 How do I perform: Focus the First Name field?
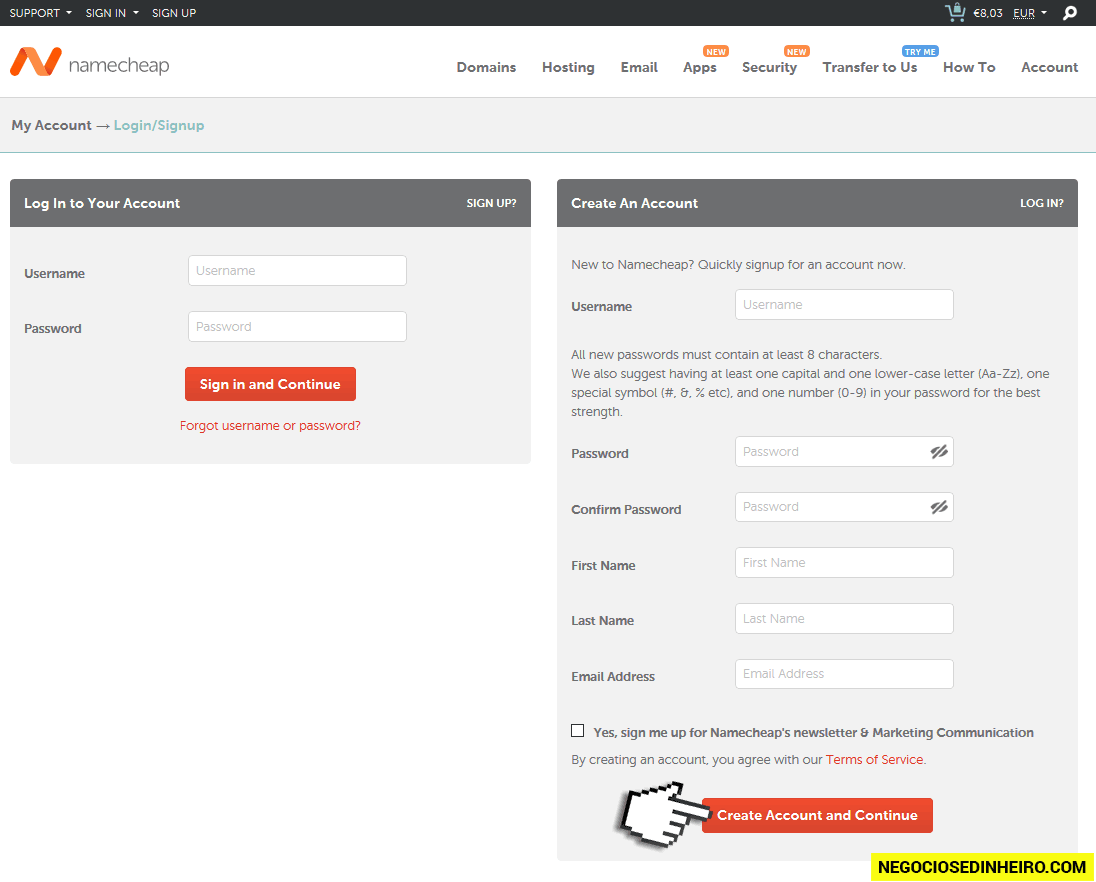coord(844,563)
